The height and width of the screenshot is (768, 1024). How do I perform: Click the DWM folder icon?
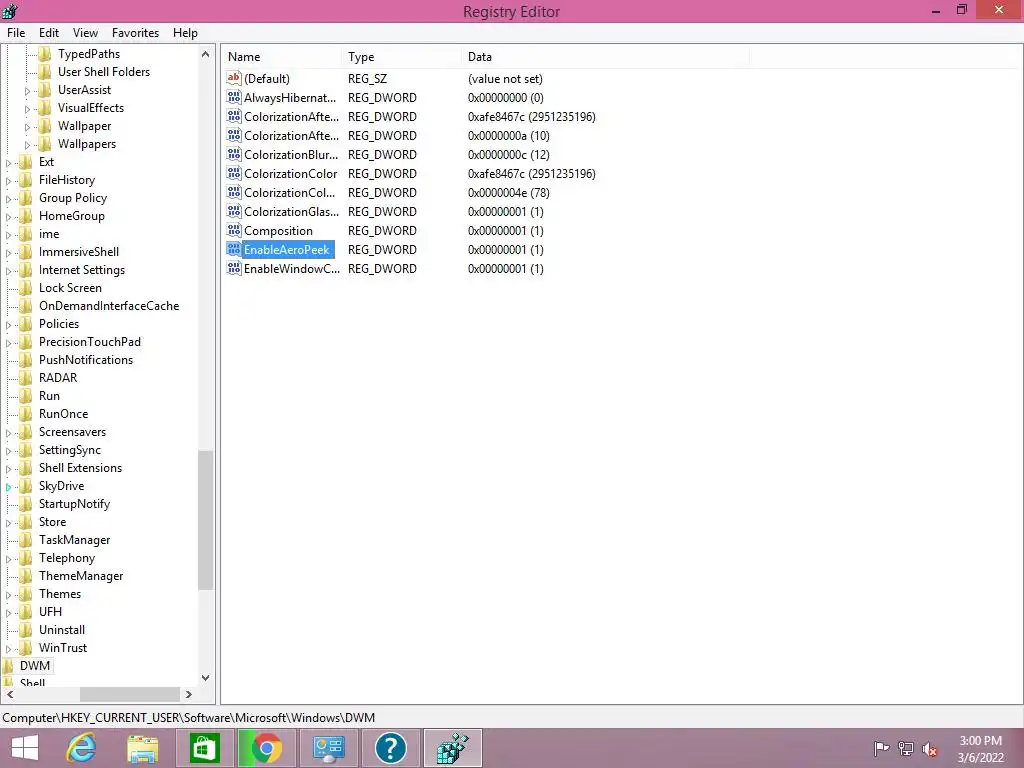8,665
